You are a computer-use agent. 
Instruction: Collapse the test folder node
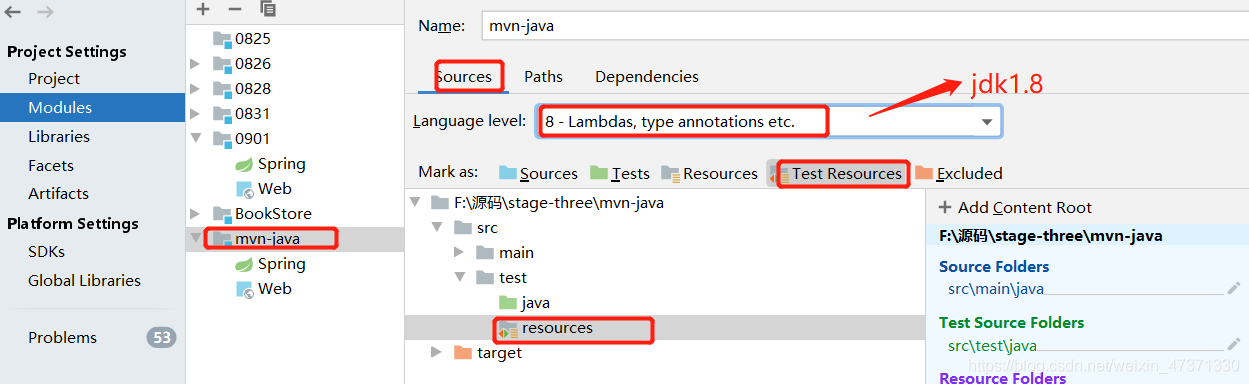[x=460, y=278]
